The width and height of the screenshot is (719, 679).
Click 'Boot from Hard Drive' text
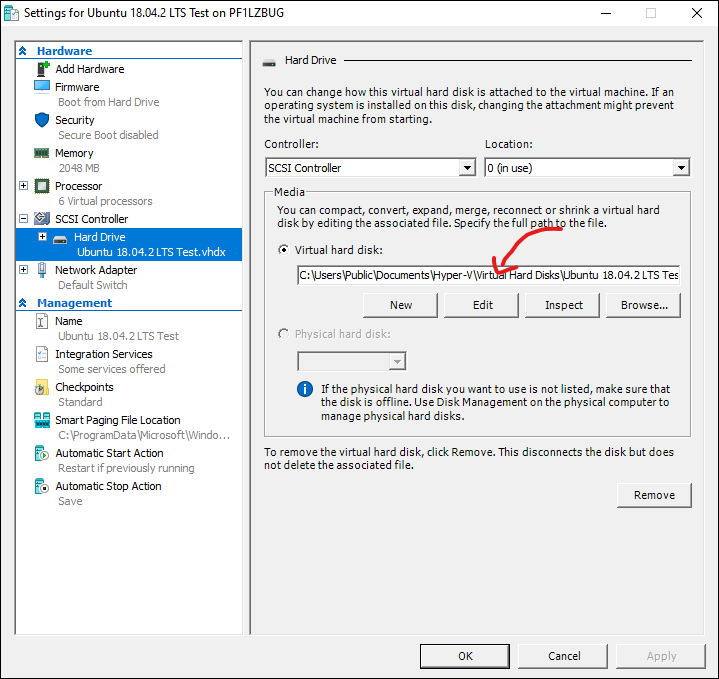coord(109,102)
